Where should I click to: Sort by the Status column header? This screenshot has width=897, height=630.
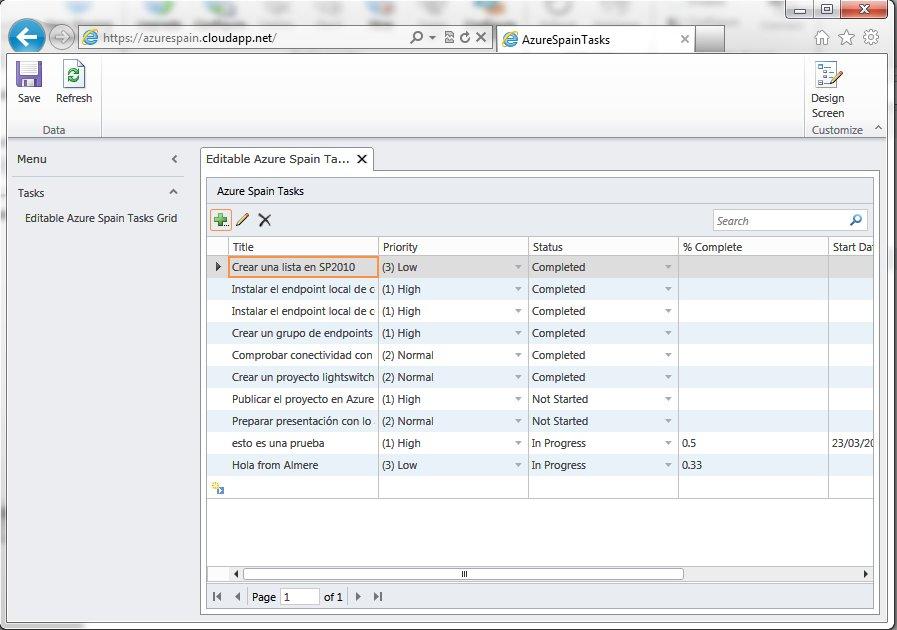603,247
